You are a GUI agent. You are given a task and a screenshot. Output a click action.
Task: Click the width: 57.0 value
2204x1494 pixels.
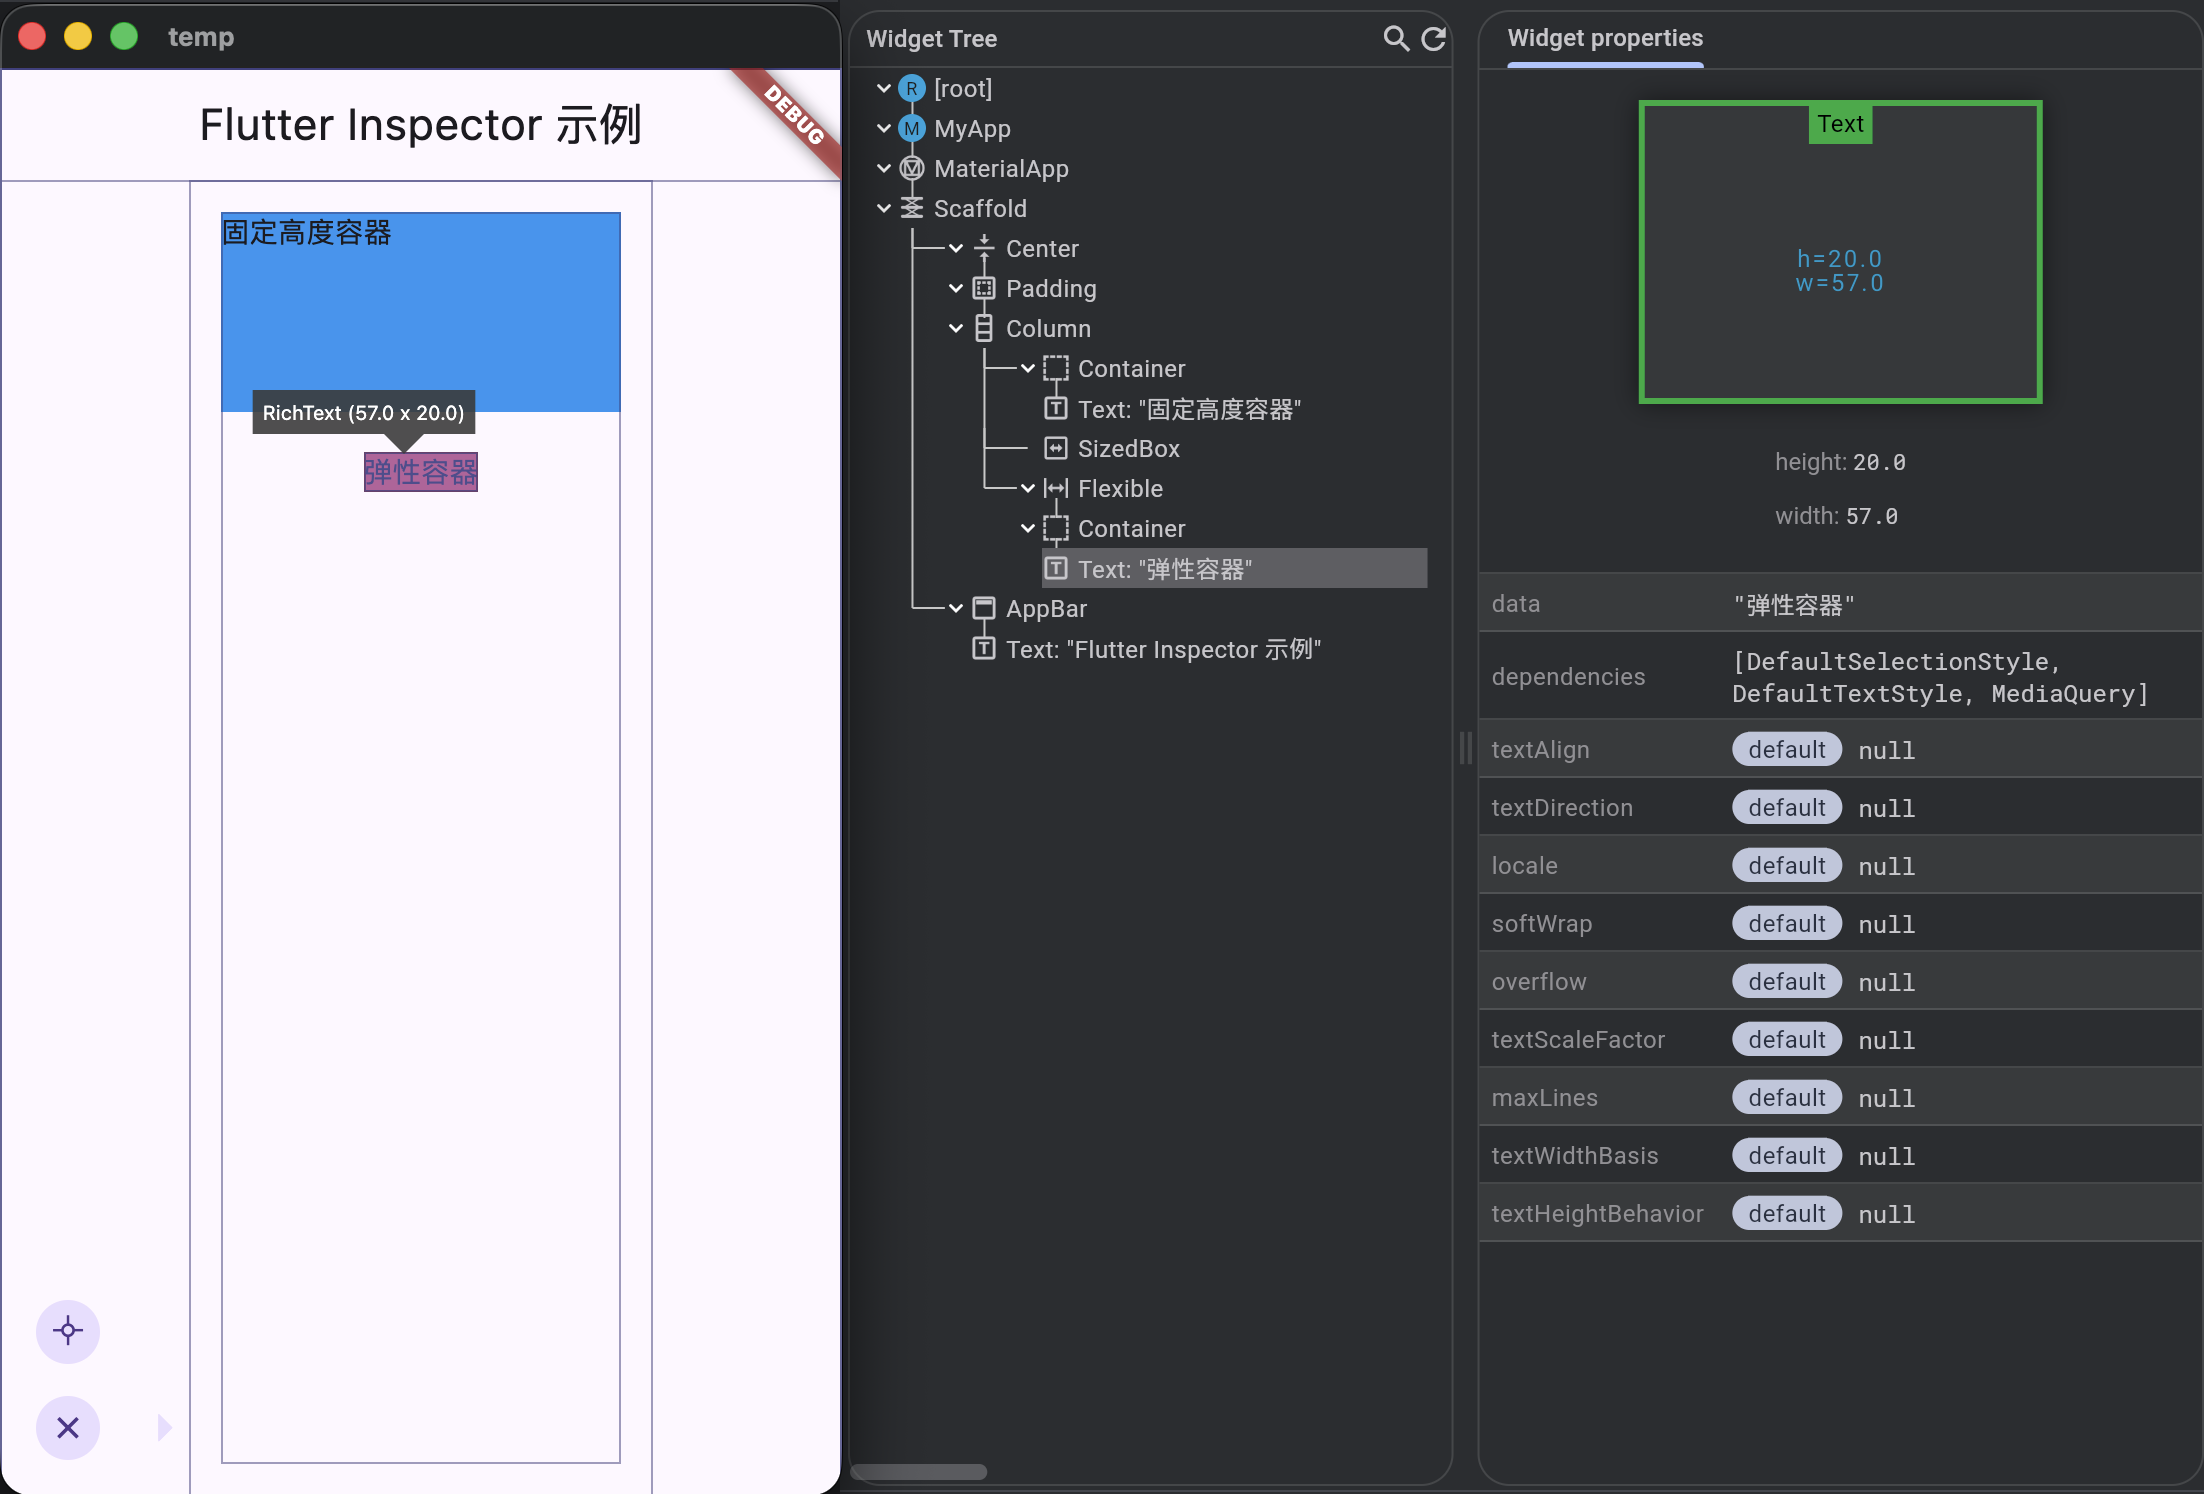coord(1872,516)
